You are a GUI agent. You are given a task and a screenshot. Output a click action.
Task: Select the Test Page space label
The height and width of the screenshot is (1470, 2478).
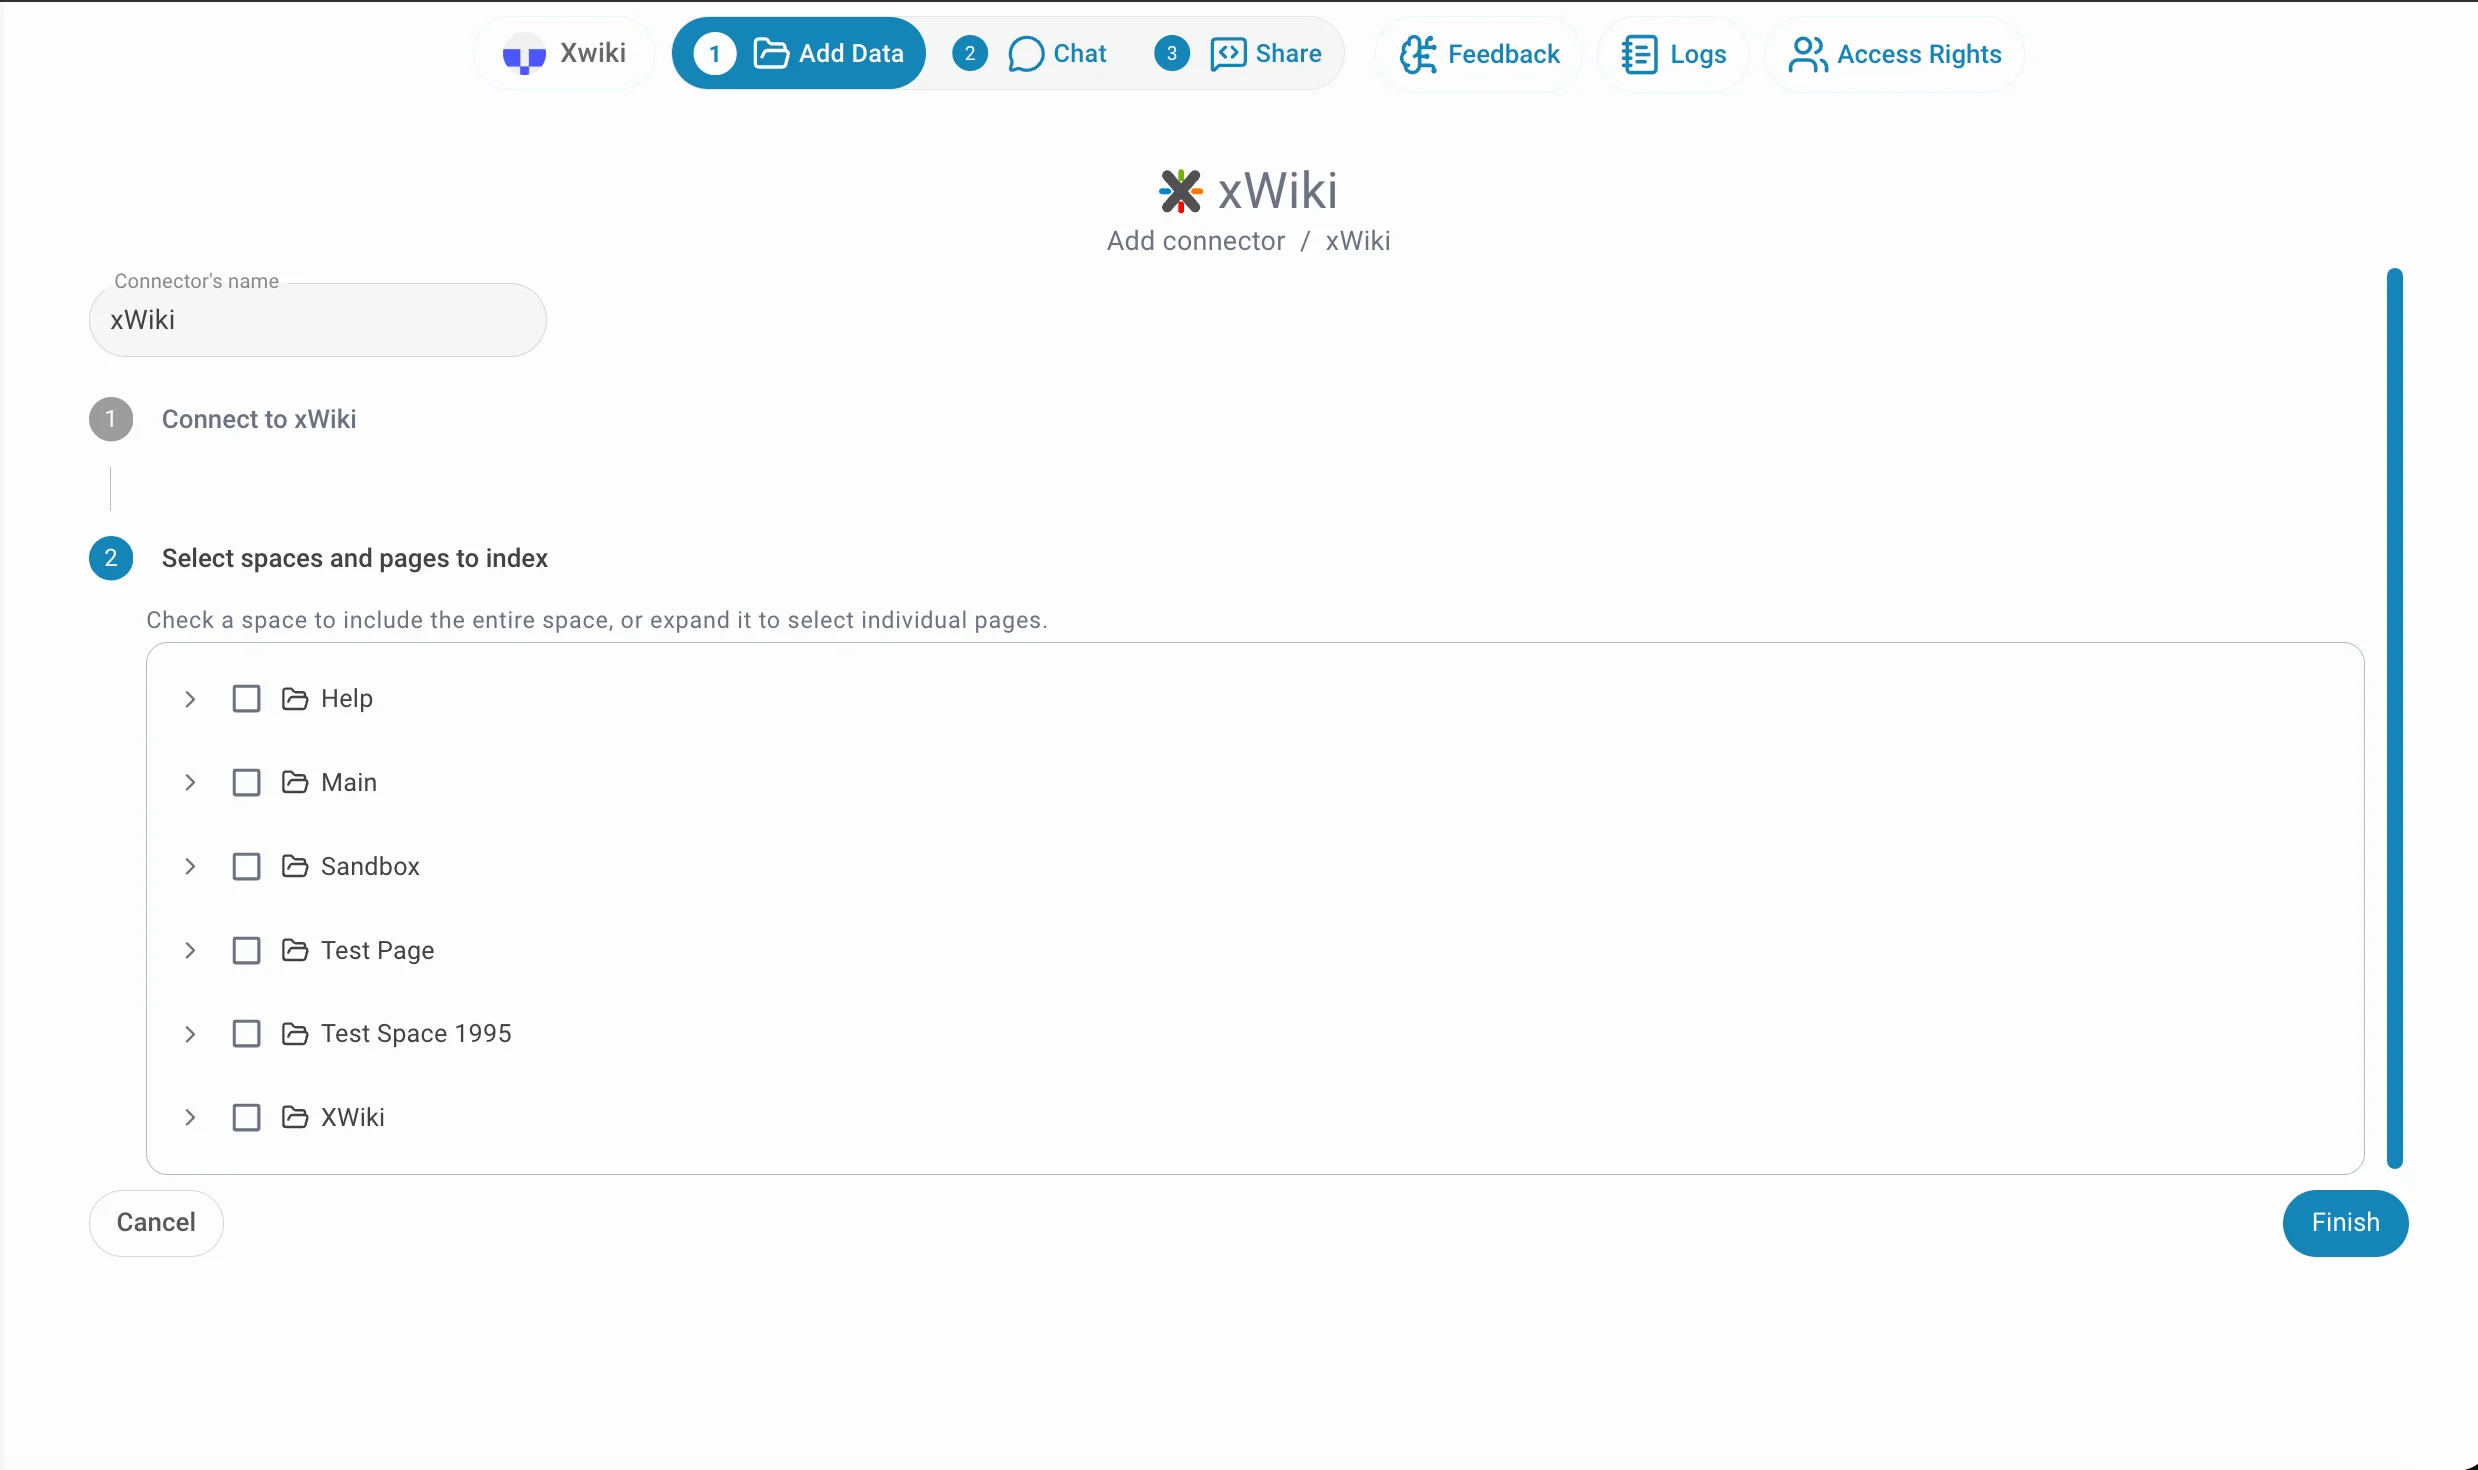coord(378,950)
